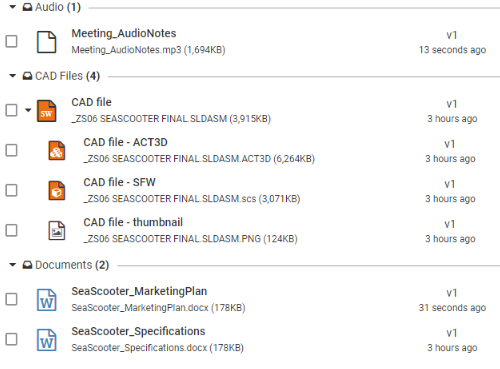The height and width of the screenshot is (369, 500).
Task: Click the CAD Files (4) group heading
Action: coord(68,76)
